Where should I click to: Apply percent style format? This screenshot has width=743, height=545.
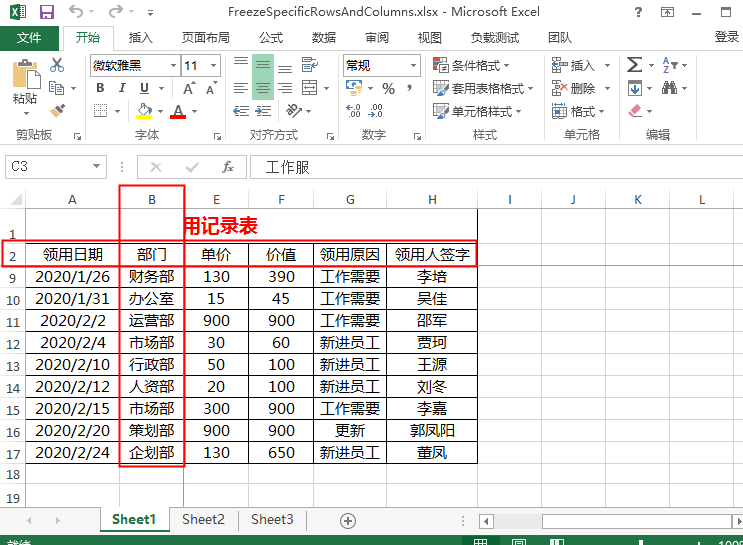click(x=389, y=88)
